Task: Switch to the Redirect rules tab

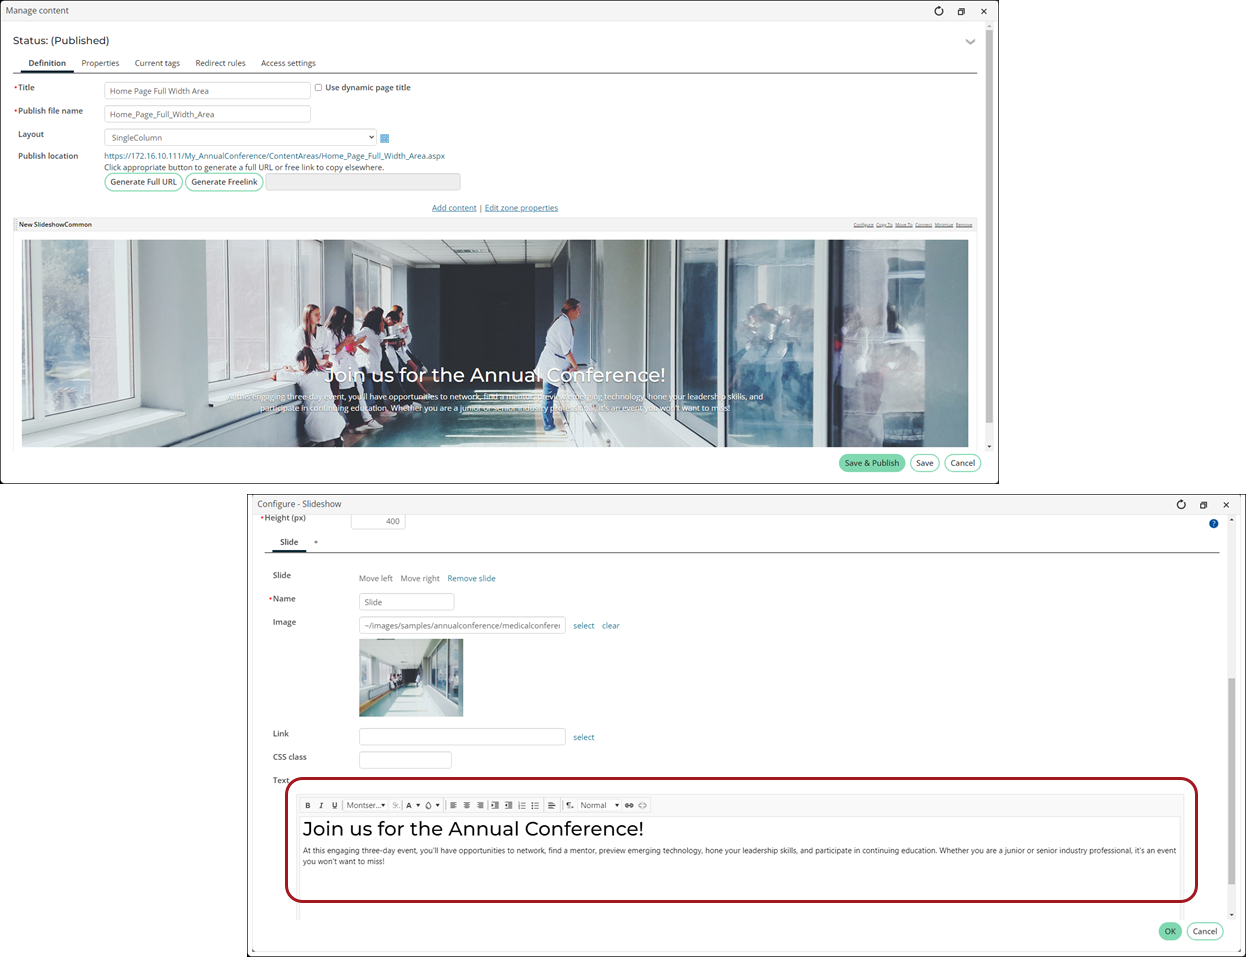Action: click(x=220, y=63)
